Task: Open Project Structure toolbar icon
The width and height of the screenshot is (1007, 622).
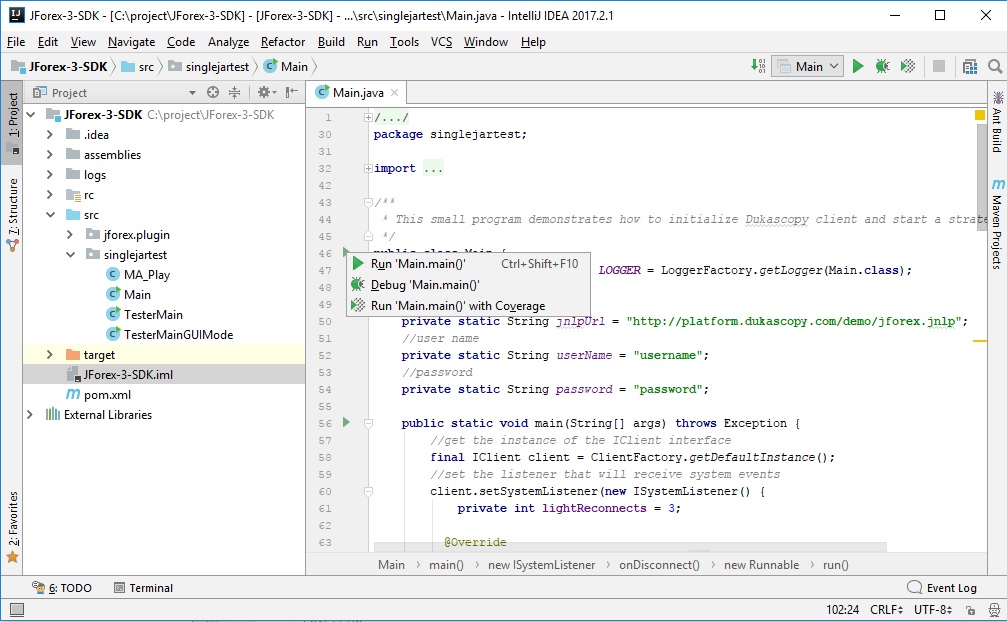Action: tap(970, 66)
